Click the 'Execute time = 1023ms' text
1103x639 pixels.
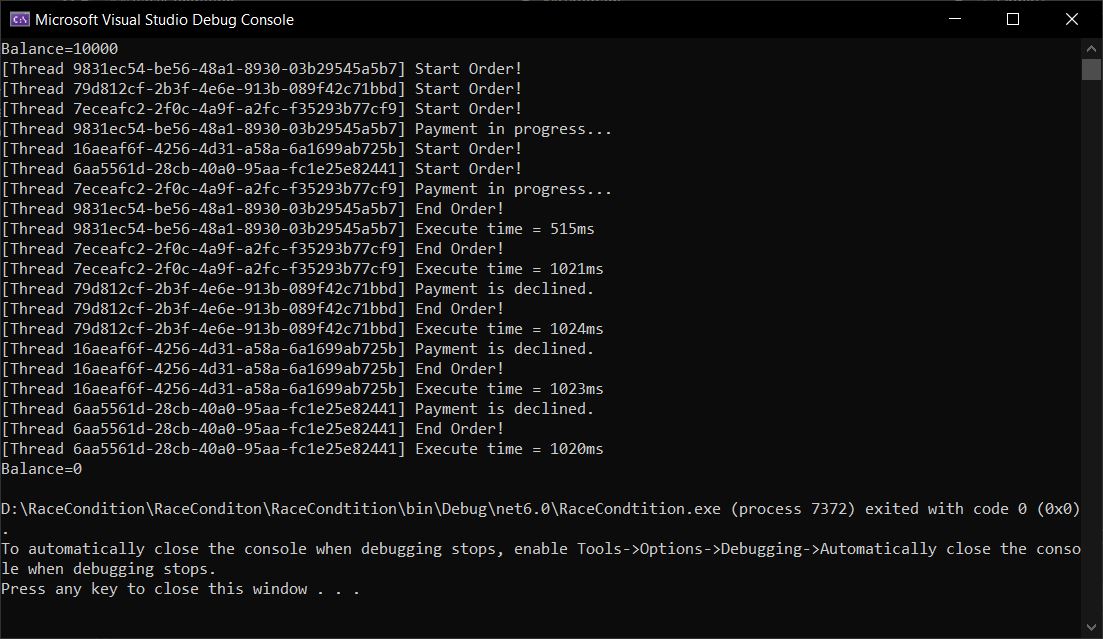(x=509, y=389)
